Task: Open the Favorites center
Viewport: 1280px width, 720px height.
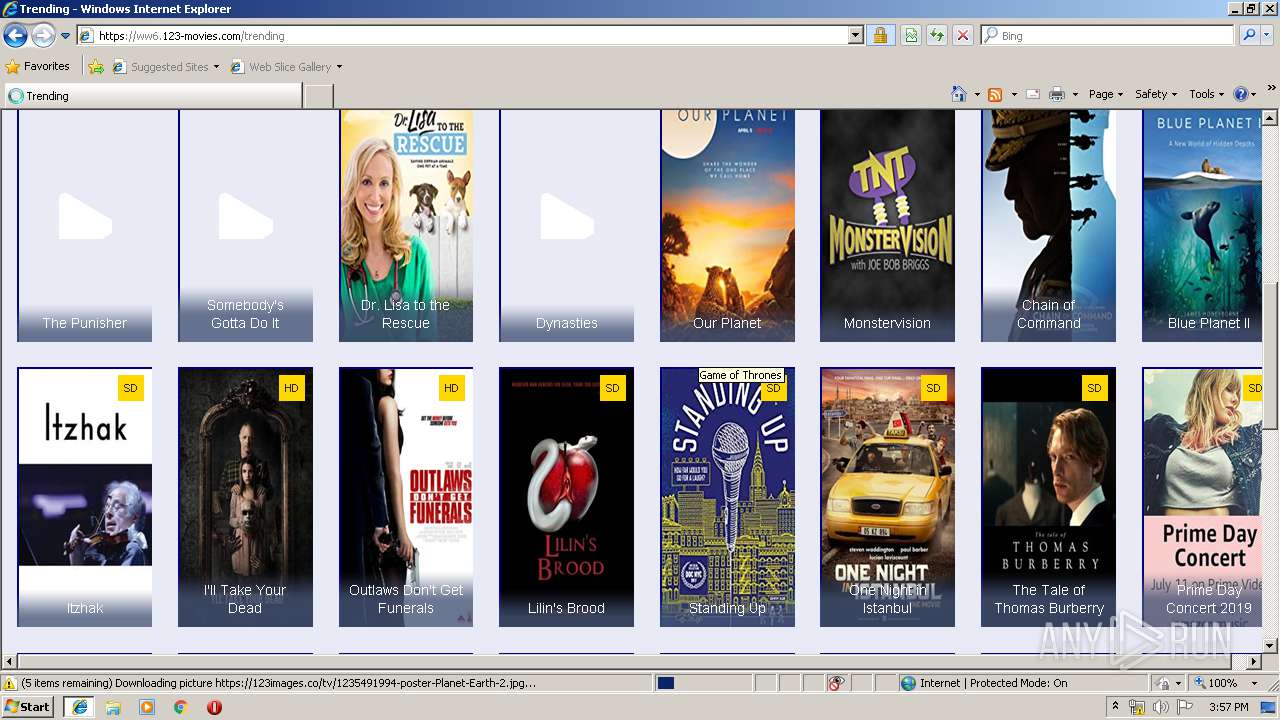Action: pos(38,67)
